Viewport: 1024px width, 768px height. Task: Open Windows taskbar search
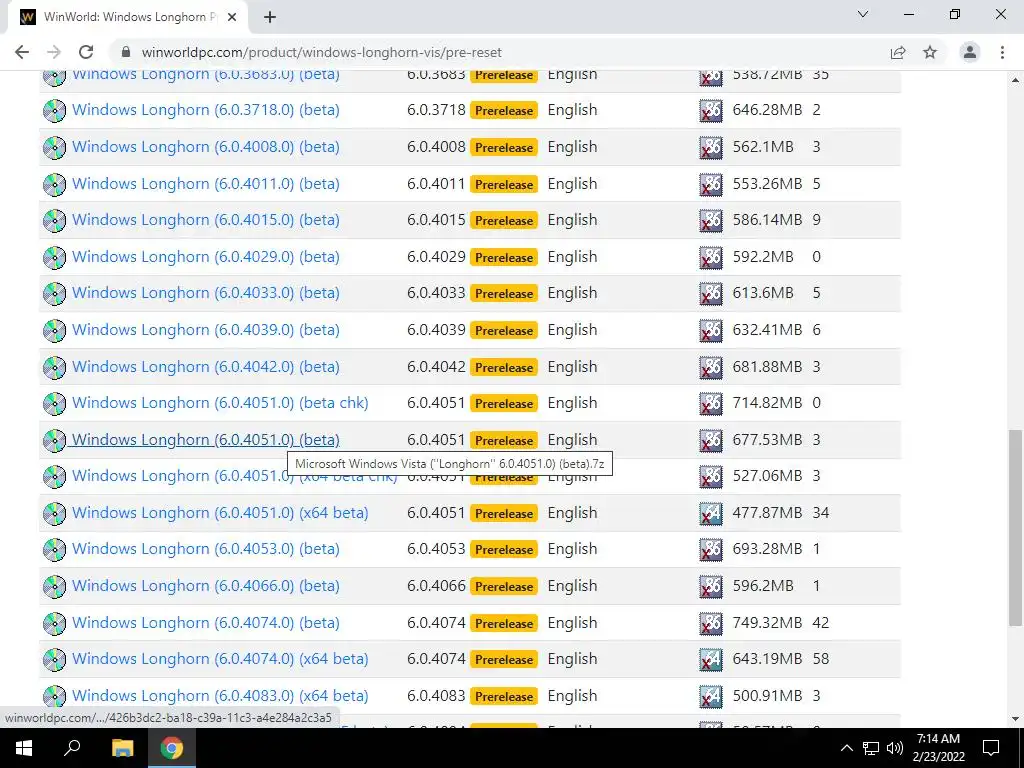72,748
